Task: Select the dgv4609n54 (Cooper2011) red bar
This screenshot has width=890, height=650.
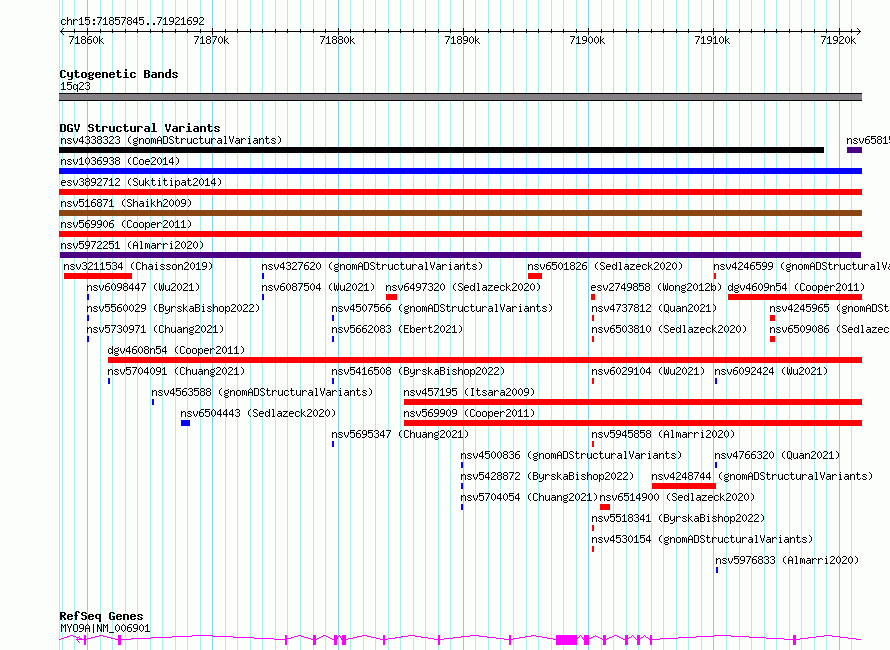Action: coord(795,297)
